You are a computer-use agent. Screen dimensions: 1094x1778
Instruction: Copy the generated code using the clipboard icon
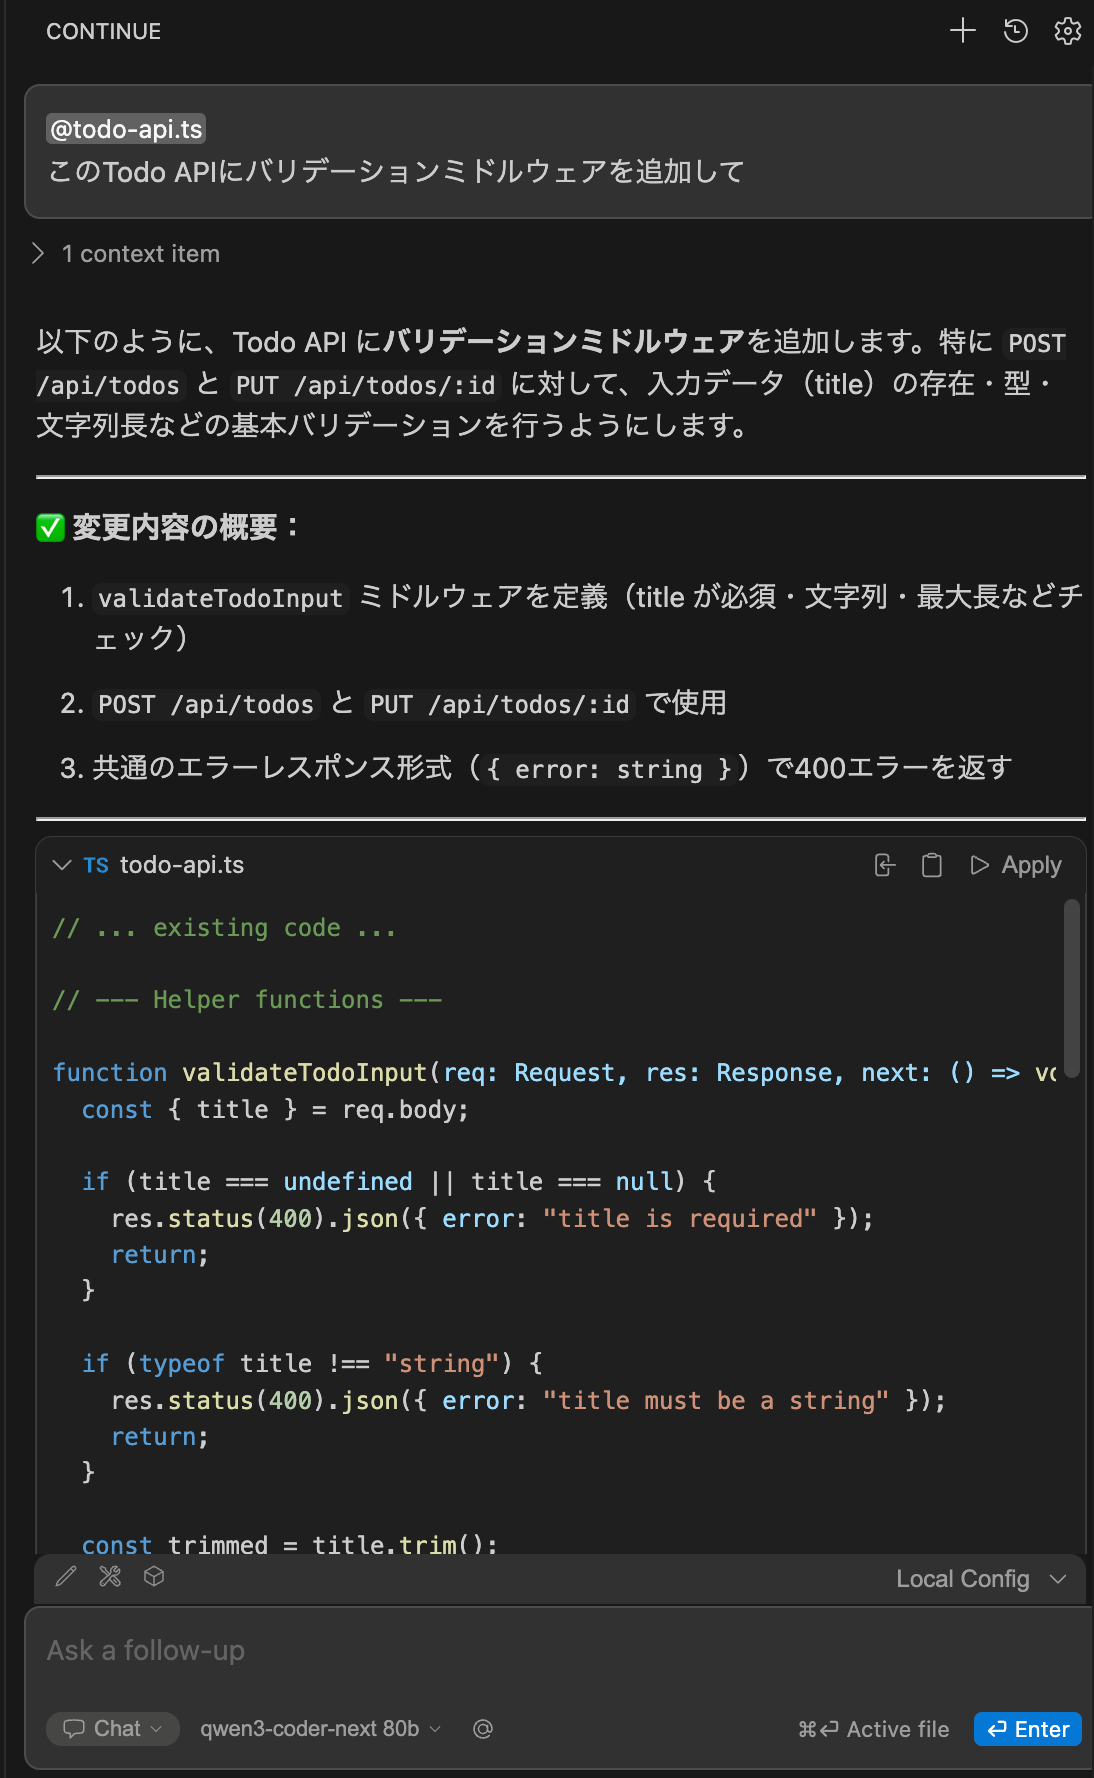(931, 866)
